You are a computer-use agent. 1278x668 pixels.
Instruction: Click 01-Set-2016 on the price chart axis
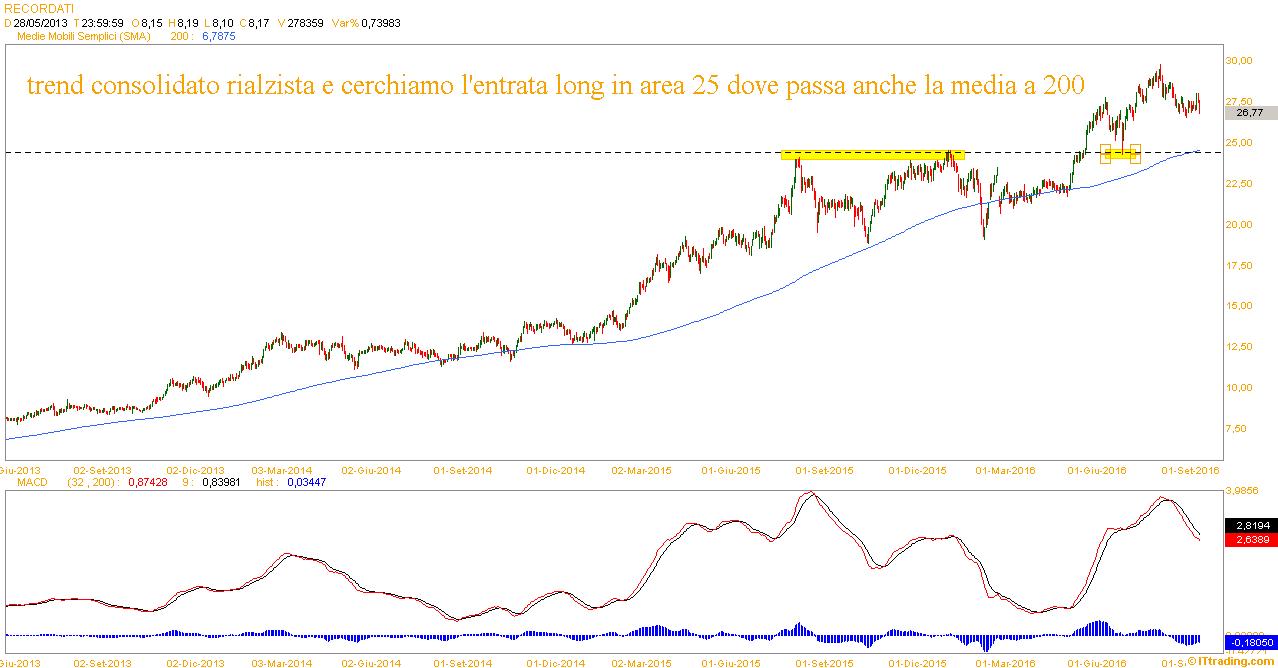tap(1190, 469)
